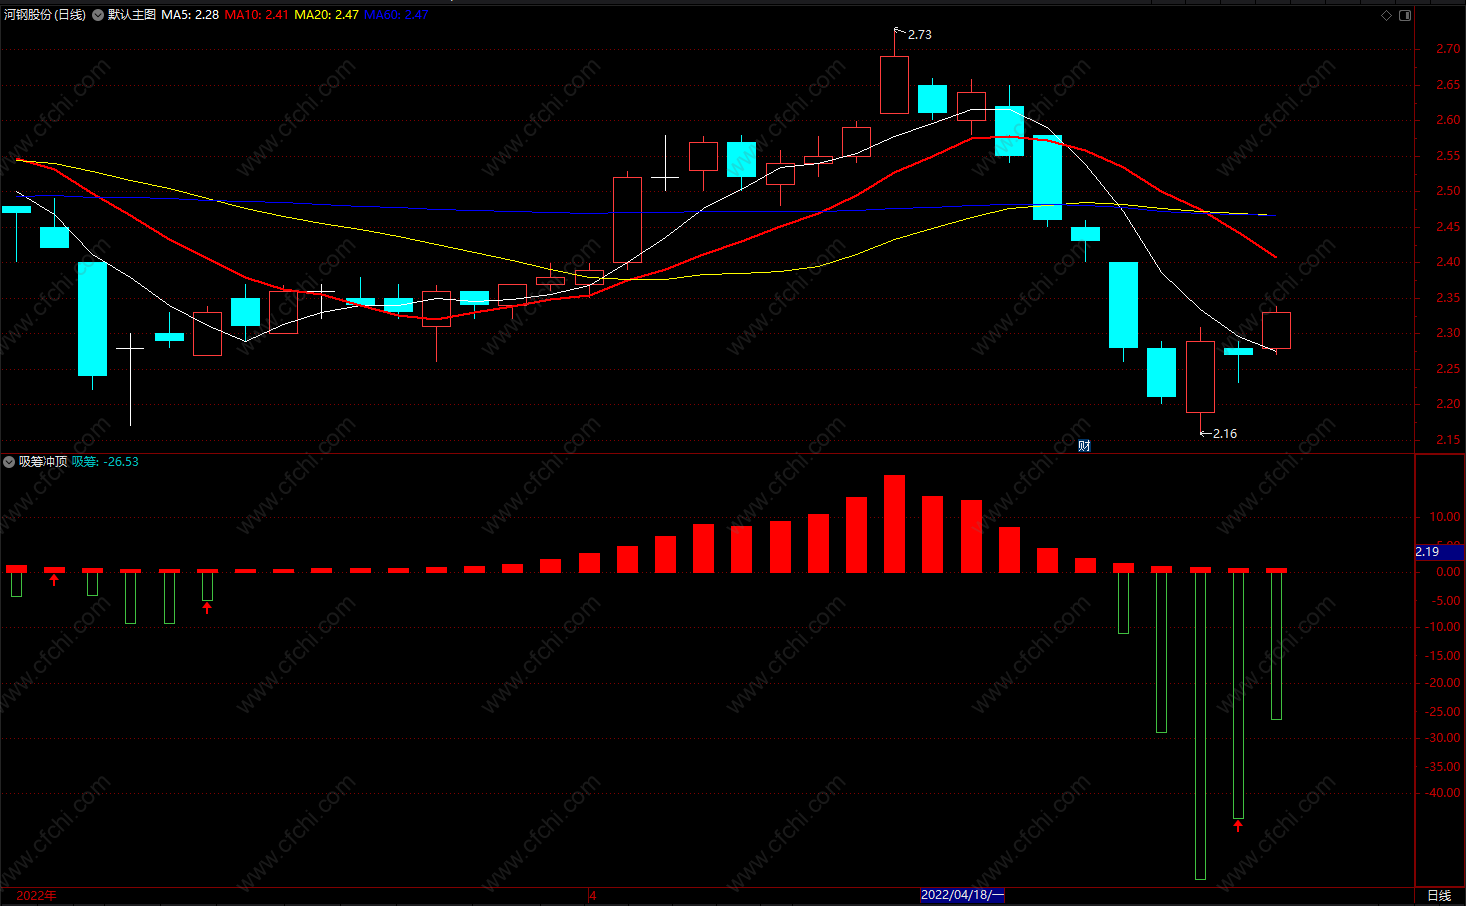The height and width of the screenshot is (906, 1466).
Task: Click the blue MA60: 2.47 legend value
Action: coord(396,15)
